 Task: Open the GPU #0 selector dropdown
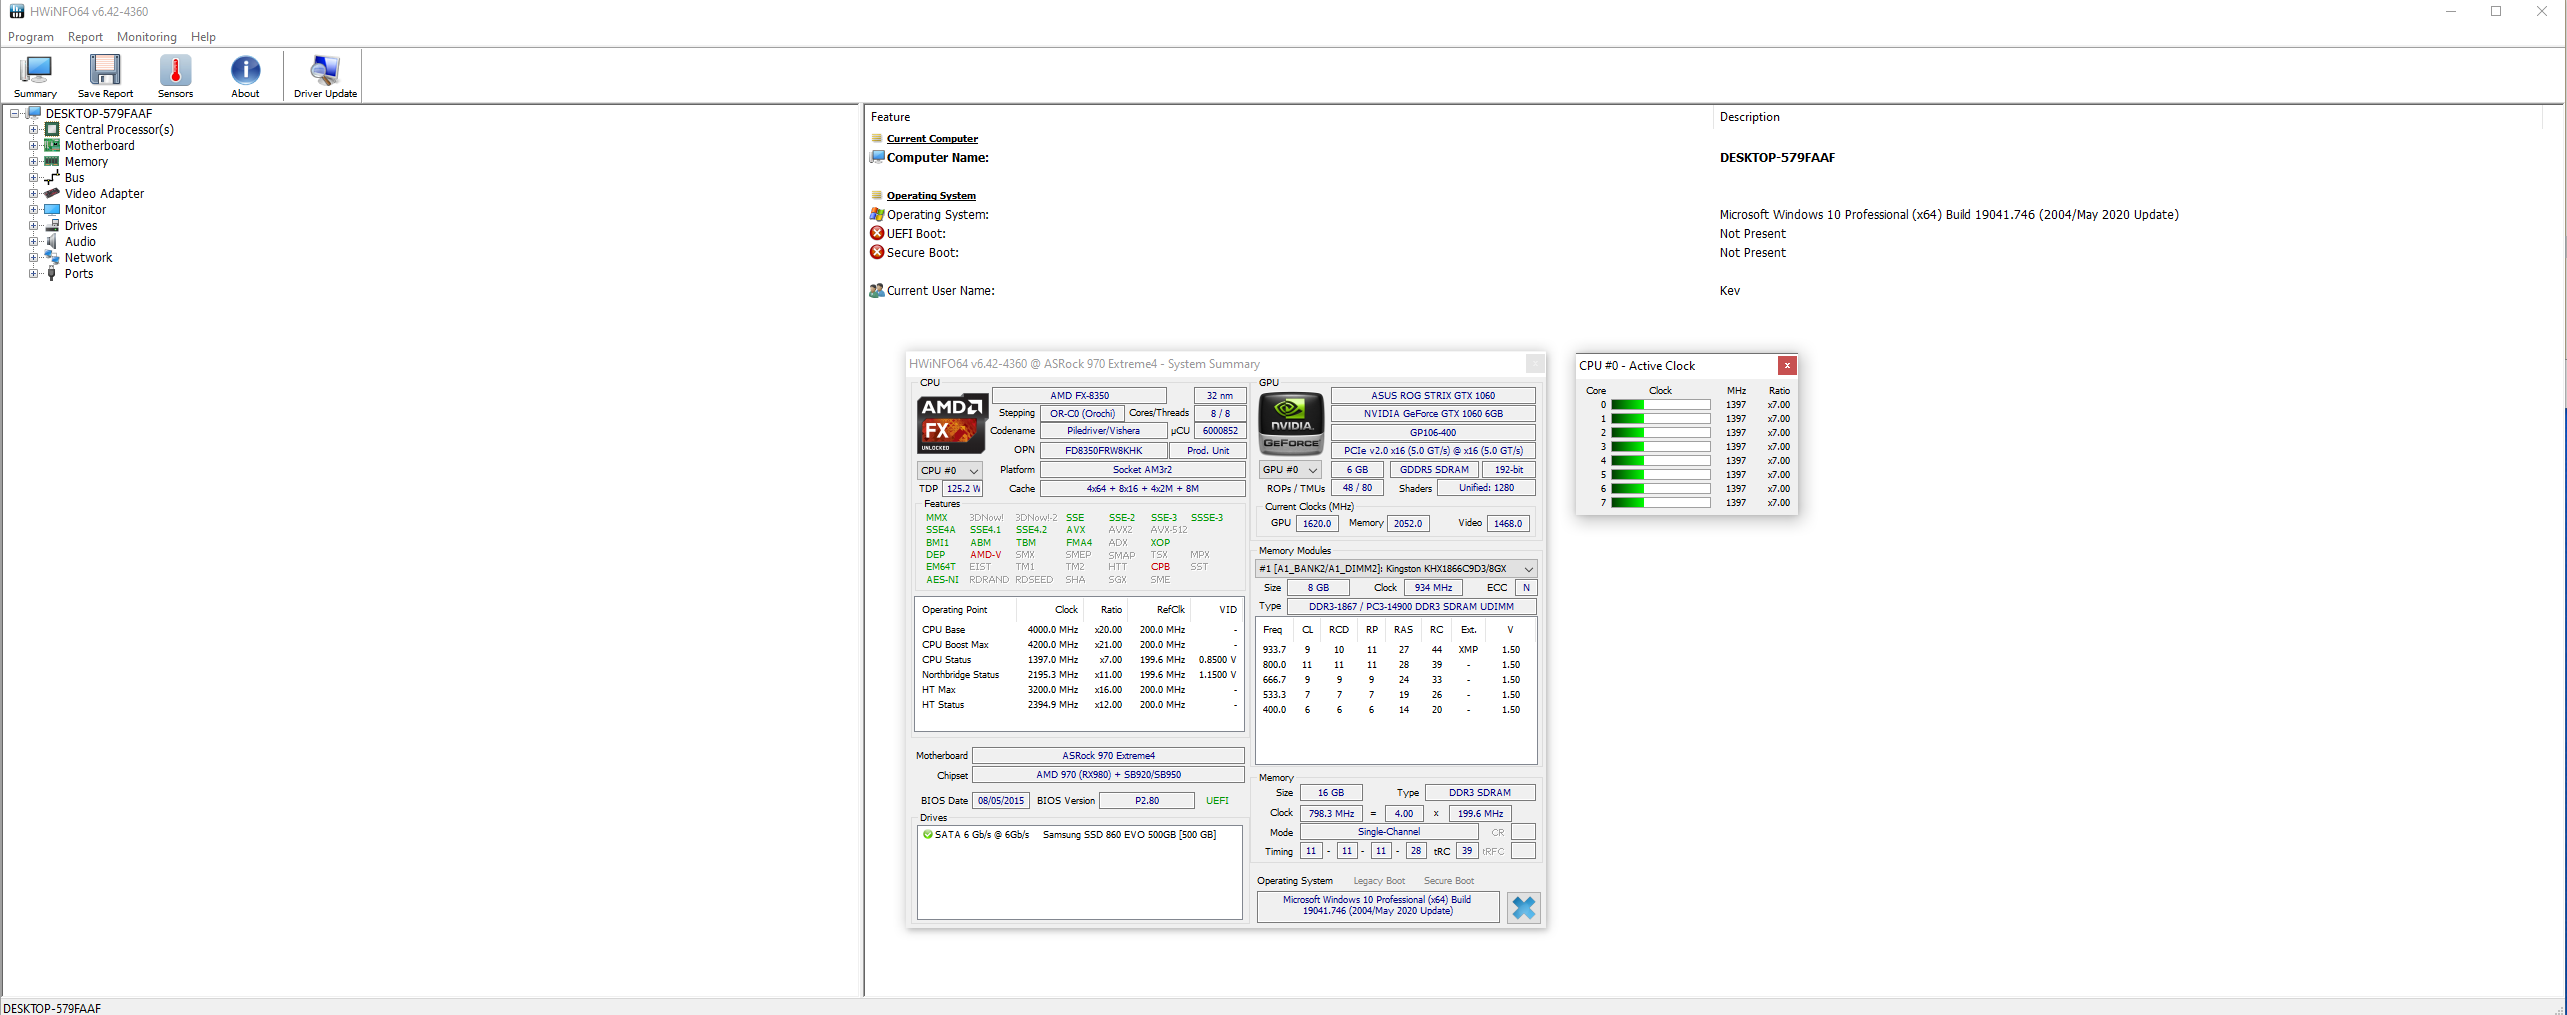pyautogui.click(x=1290, y=469)
